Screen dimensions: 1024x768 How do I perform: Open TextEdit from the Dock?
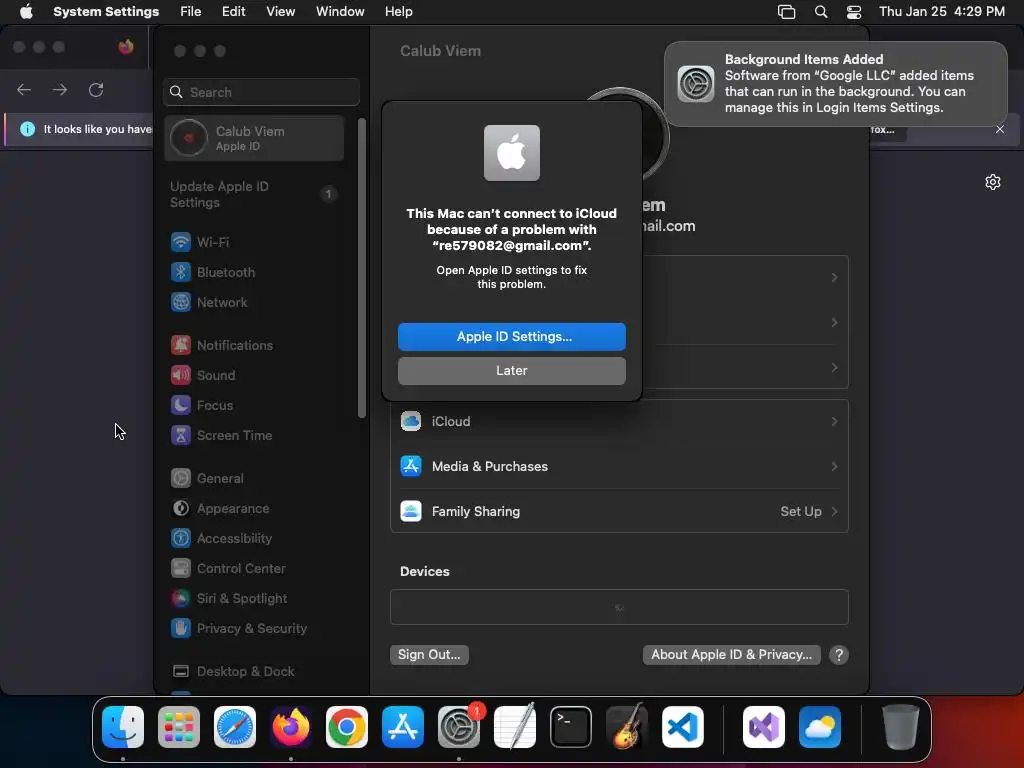tap(515, 727)
